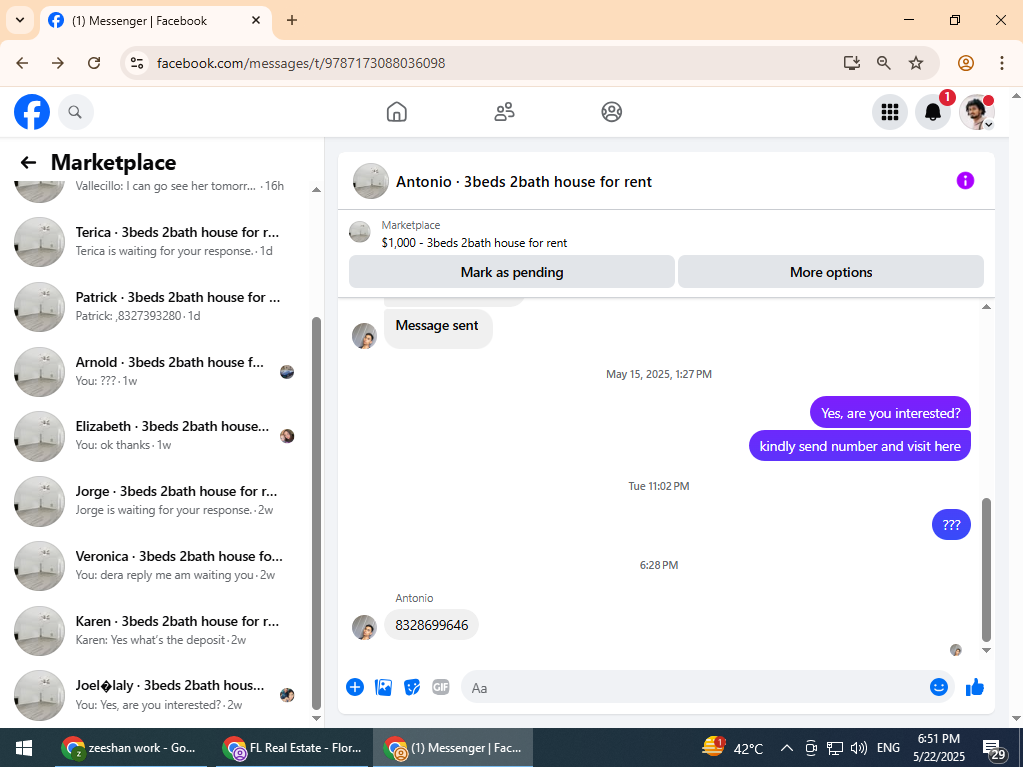This screenshot has width=1023, height=767.
Task: Open the tab search dropdown arrow
Action: click(20, 20)
